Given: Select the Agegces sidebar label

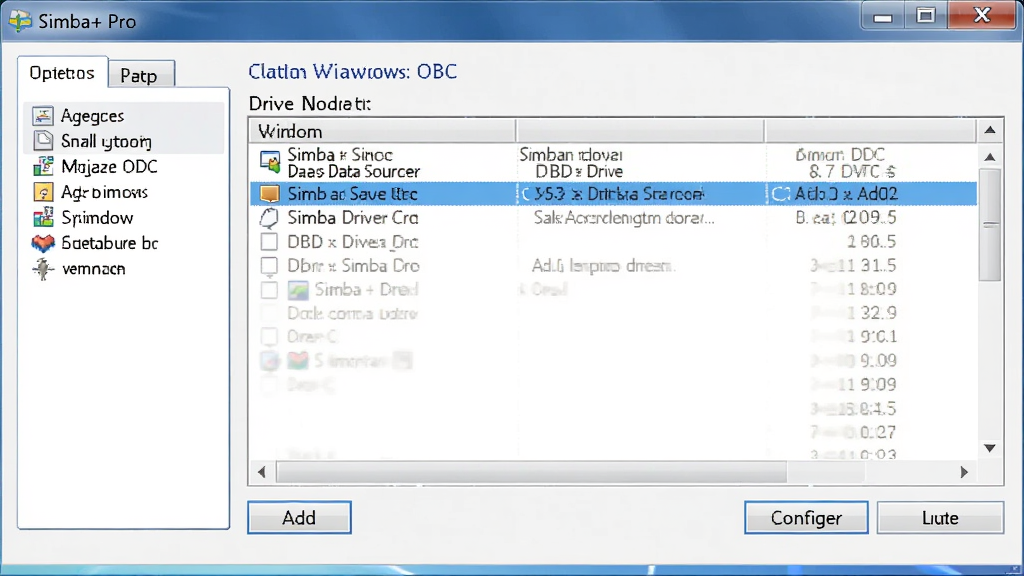Looking at the screenshot, I should pos(92,116).
